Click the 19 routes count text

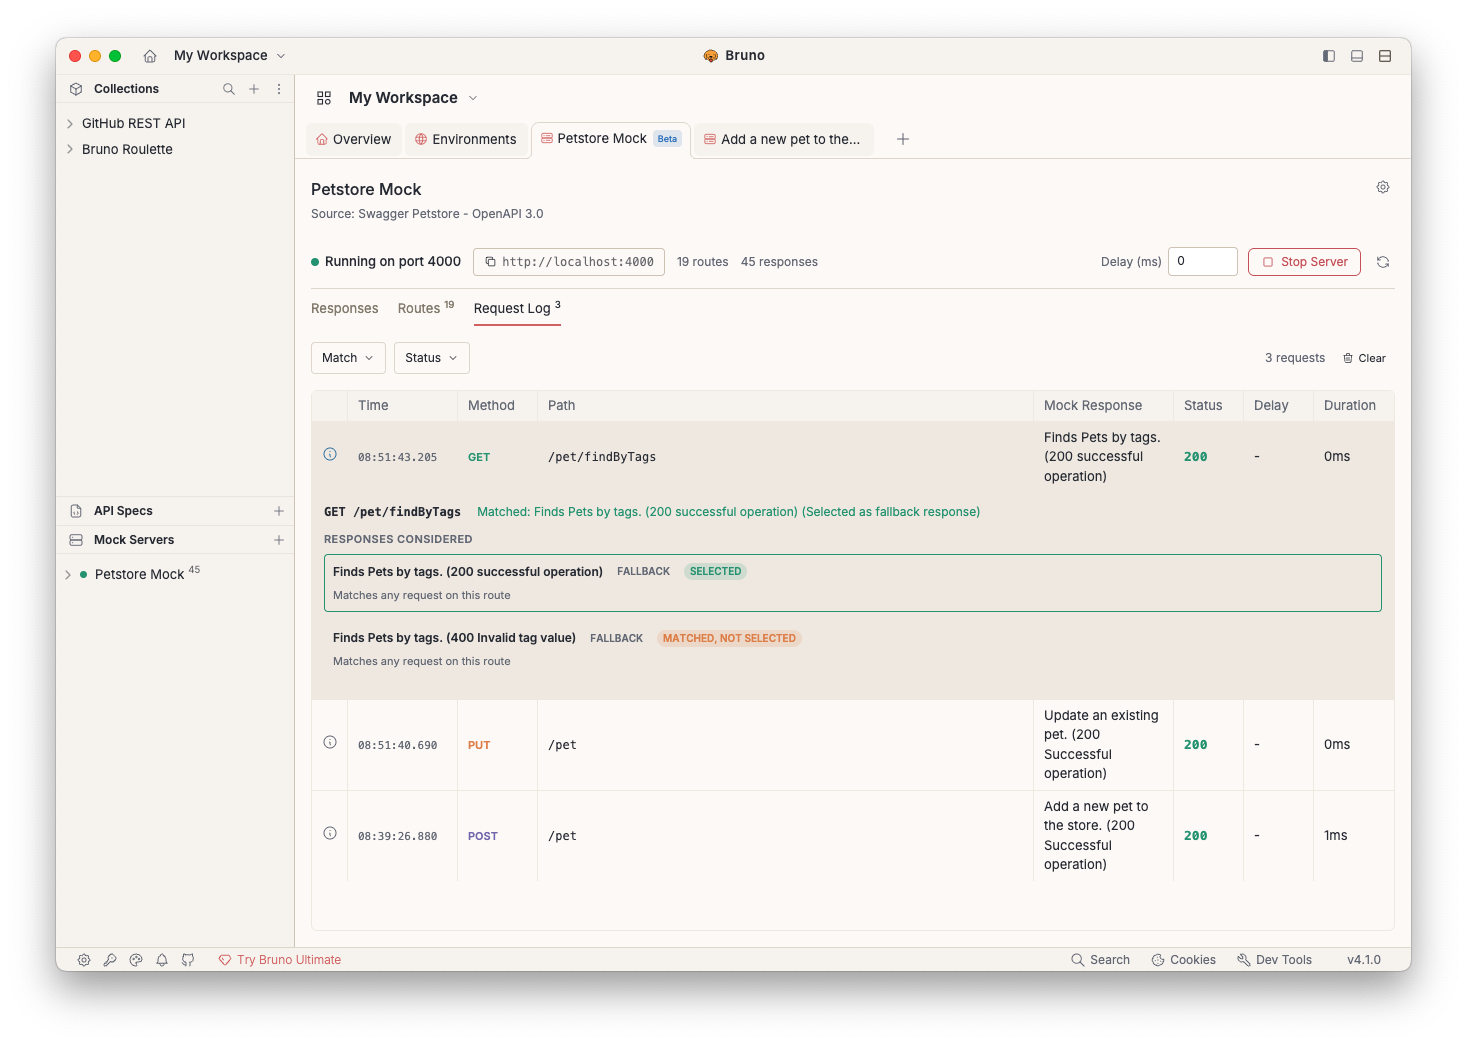[x=703, y=262]
